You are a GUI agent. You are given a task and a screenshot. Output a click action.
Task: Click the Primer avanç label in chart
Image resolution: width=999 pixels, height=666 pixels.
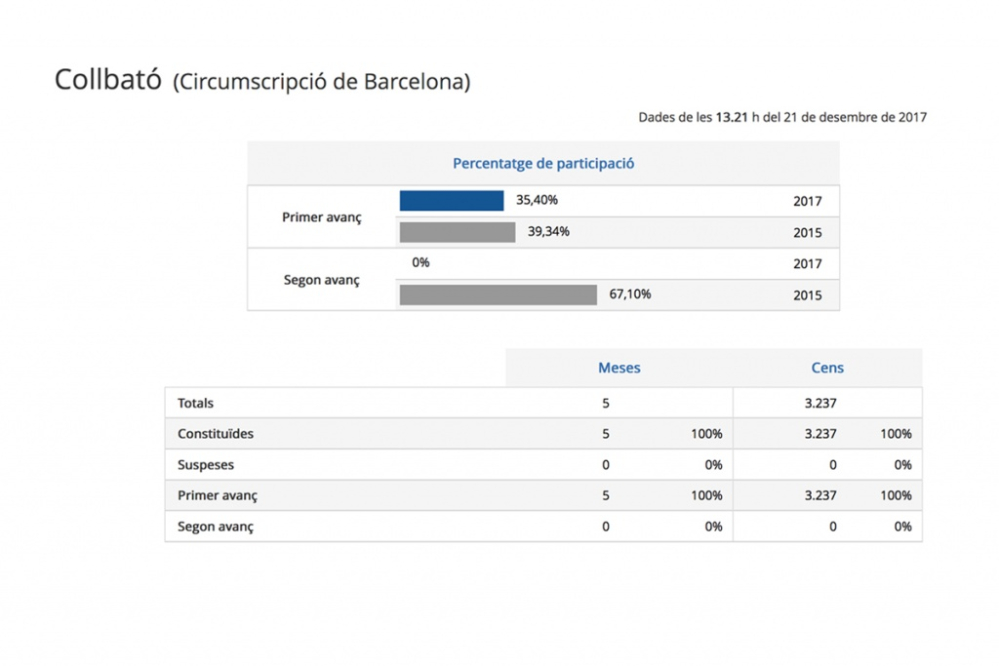[322, 217]
